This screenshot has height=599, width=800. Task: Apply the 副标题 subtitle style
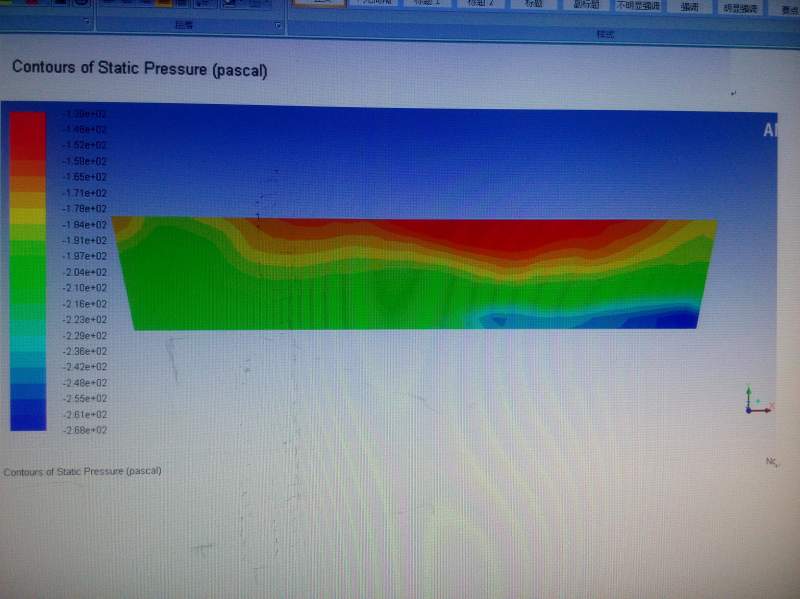coord(585,5)
